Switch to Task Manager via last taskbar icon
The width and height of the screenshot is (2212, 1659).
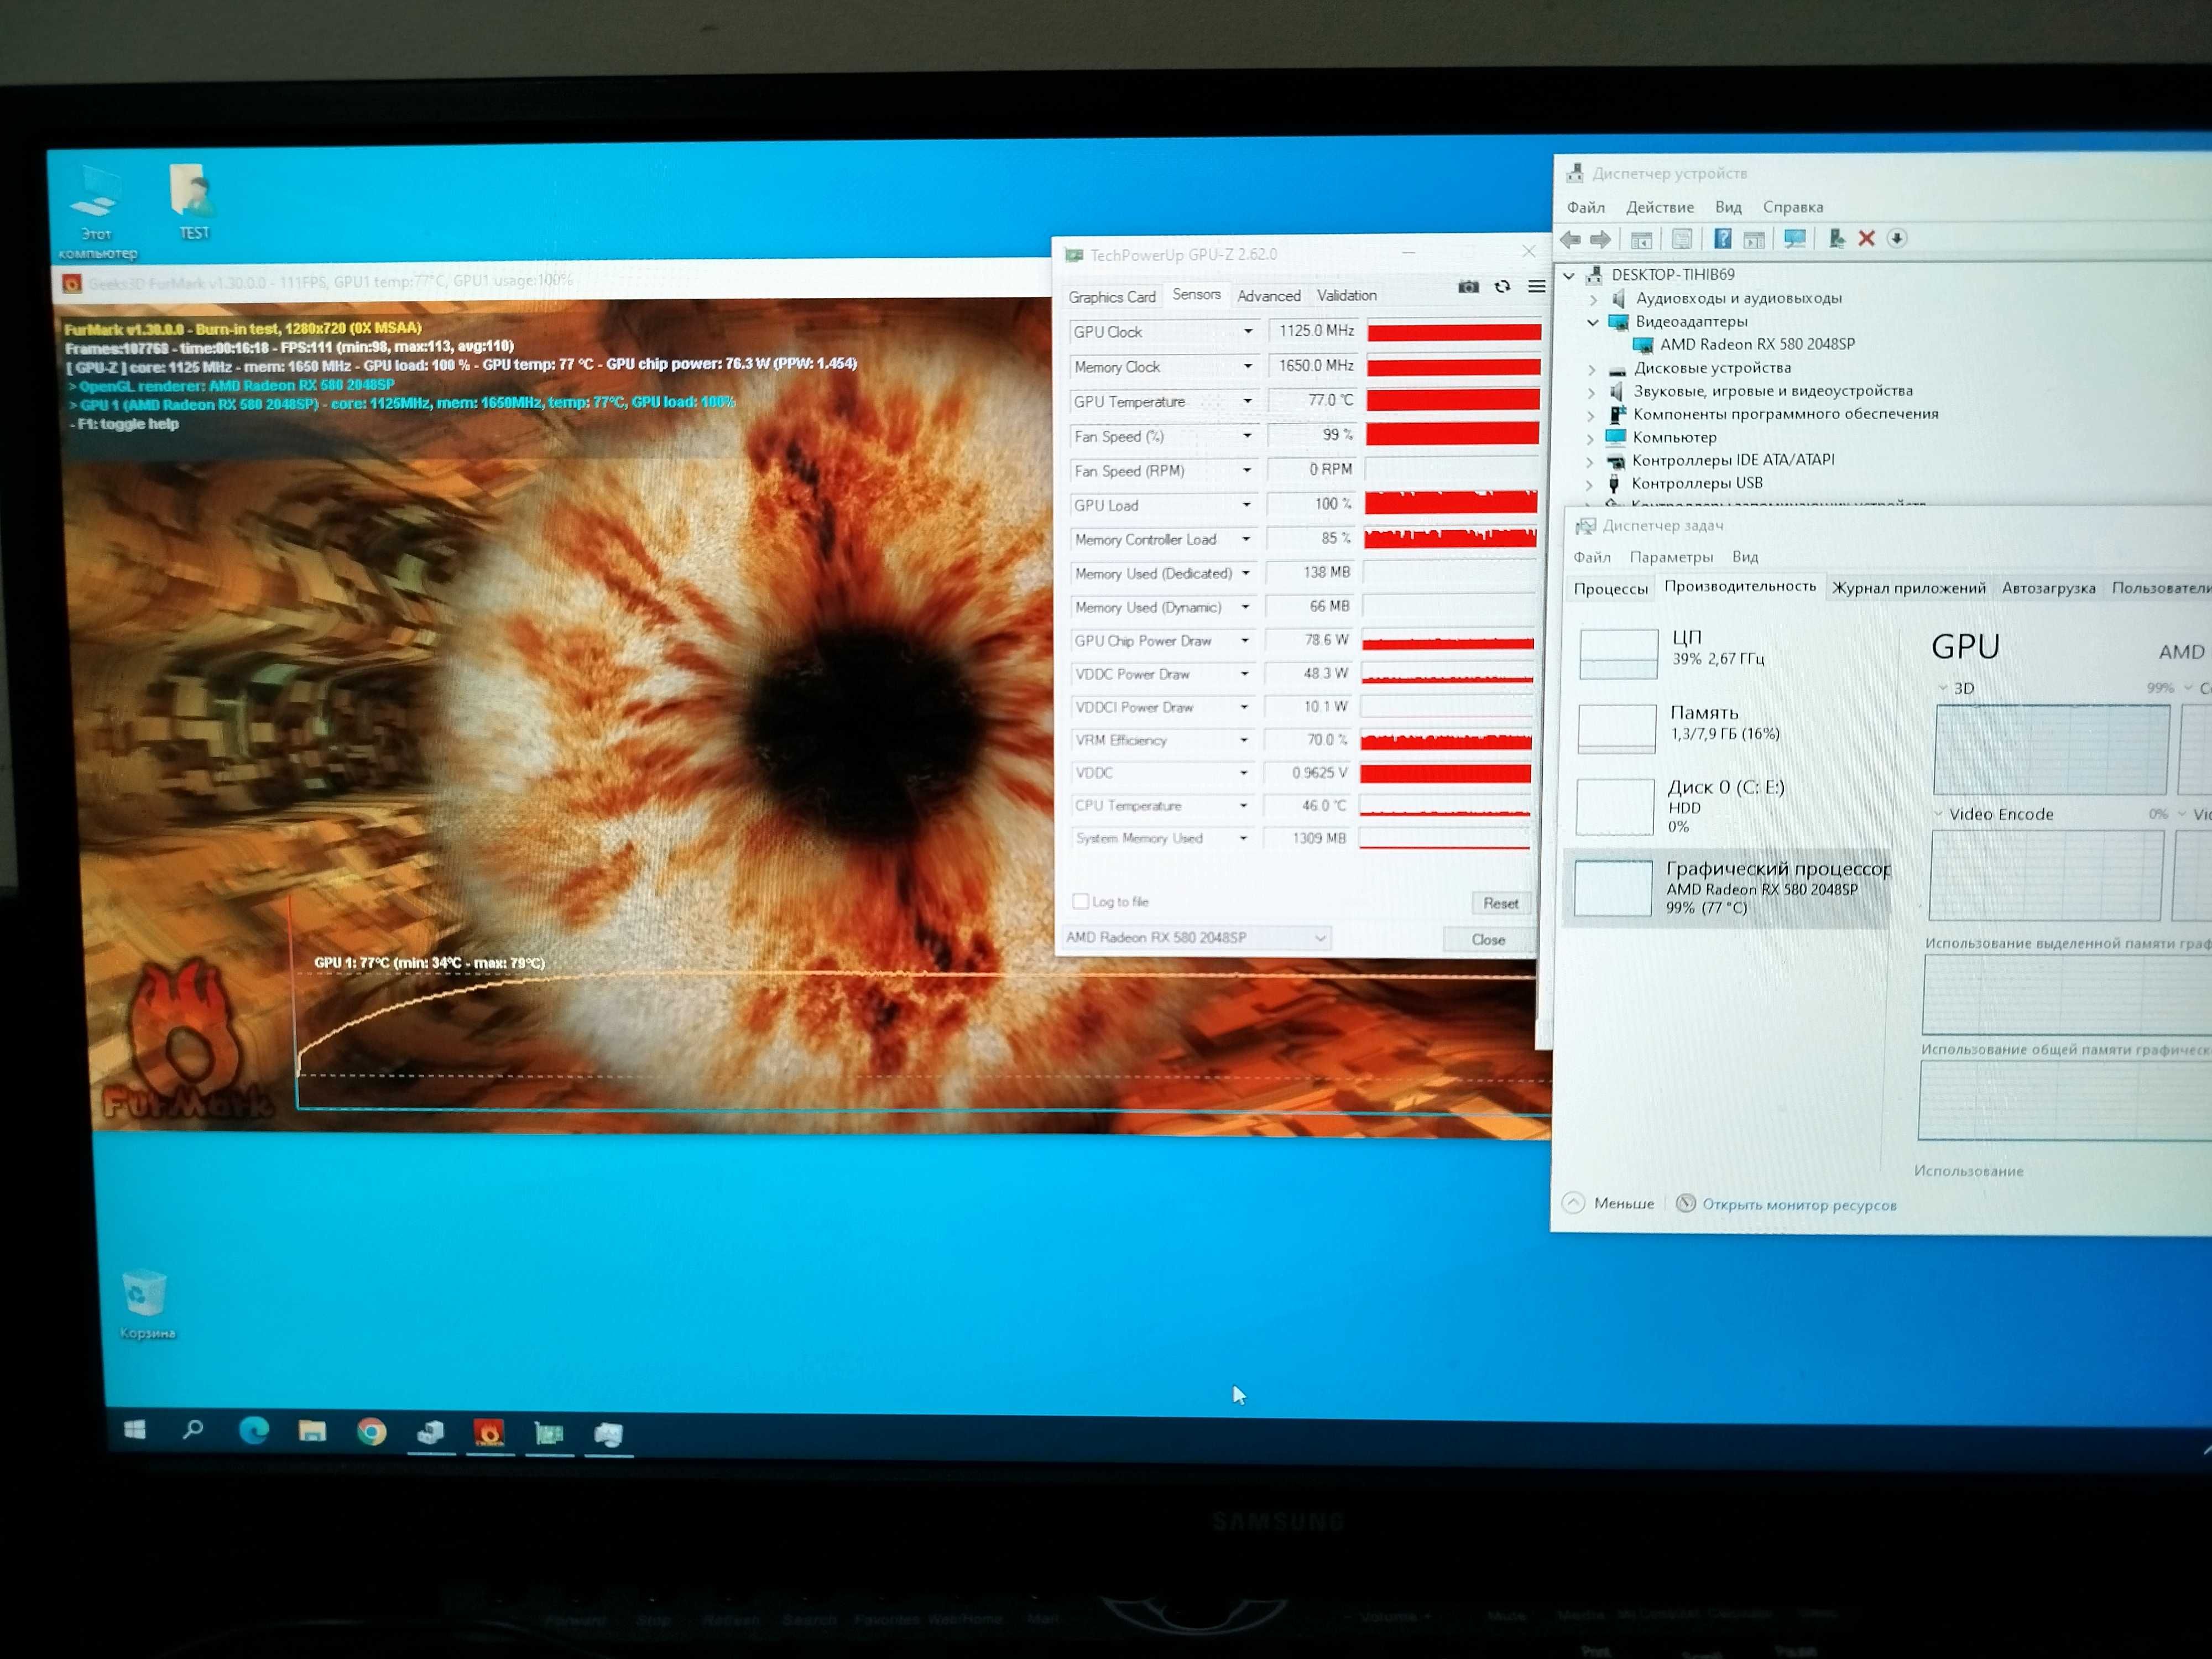tap(608, 1435)
